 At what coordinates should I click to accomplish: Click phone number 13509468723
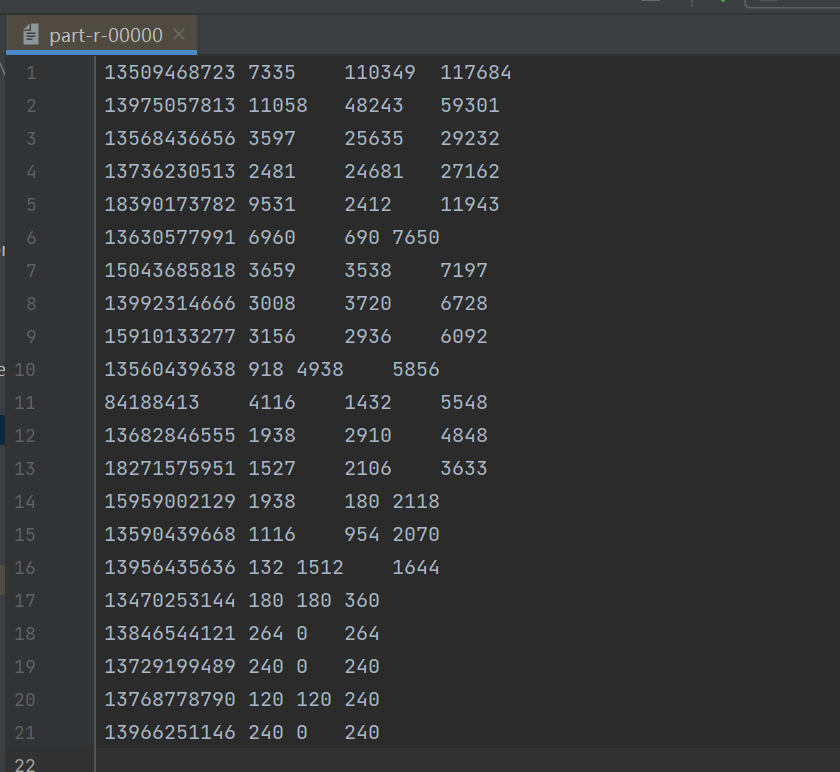(x=169, y=72)
